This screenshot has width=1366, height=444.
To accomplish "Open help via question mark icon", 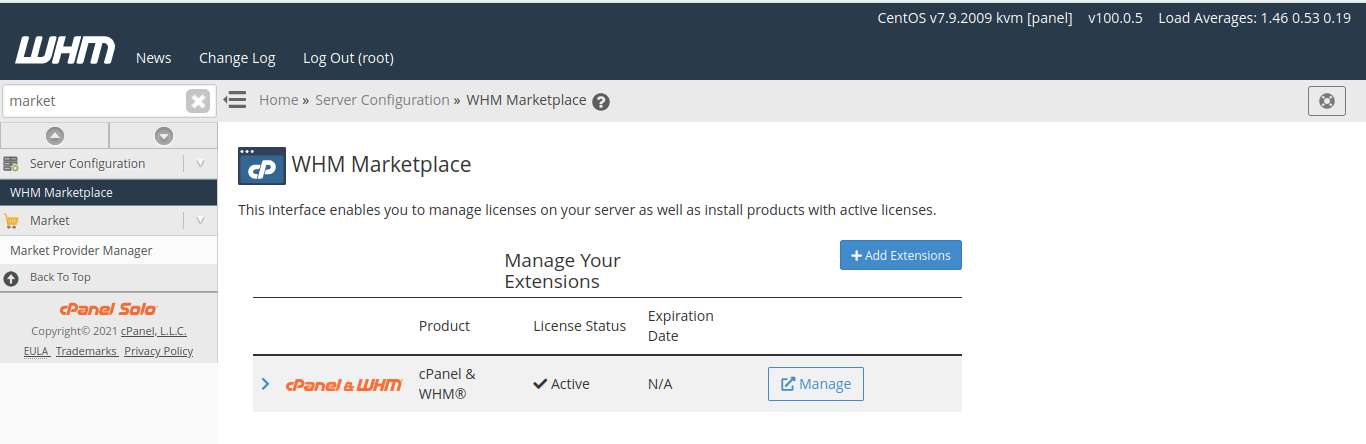I will pyautogui.click(x=601, y=102).
